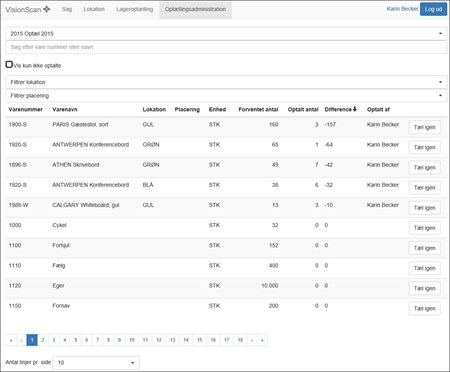
Task: Open the Lokation tab
Action: tap(94, 9)
